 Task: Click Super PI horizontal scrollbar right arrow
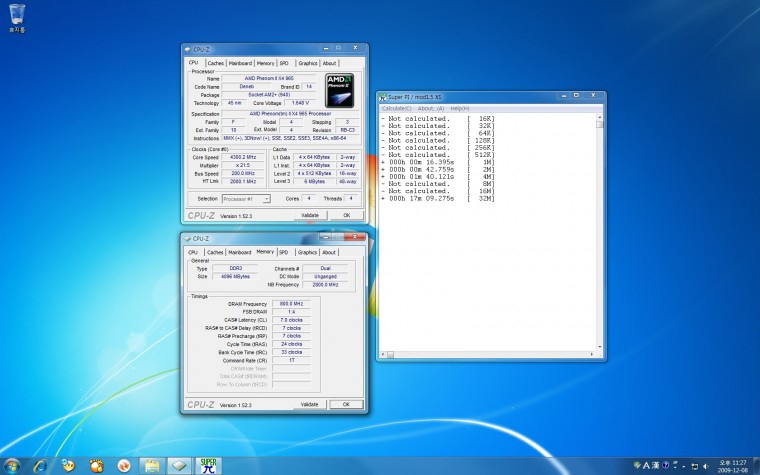(x=592, y=355)
